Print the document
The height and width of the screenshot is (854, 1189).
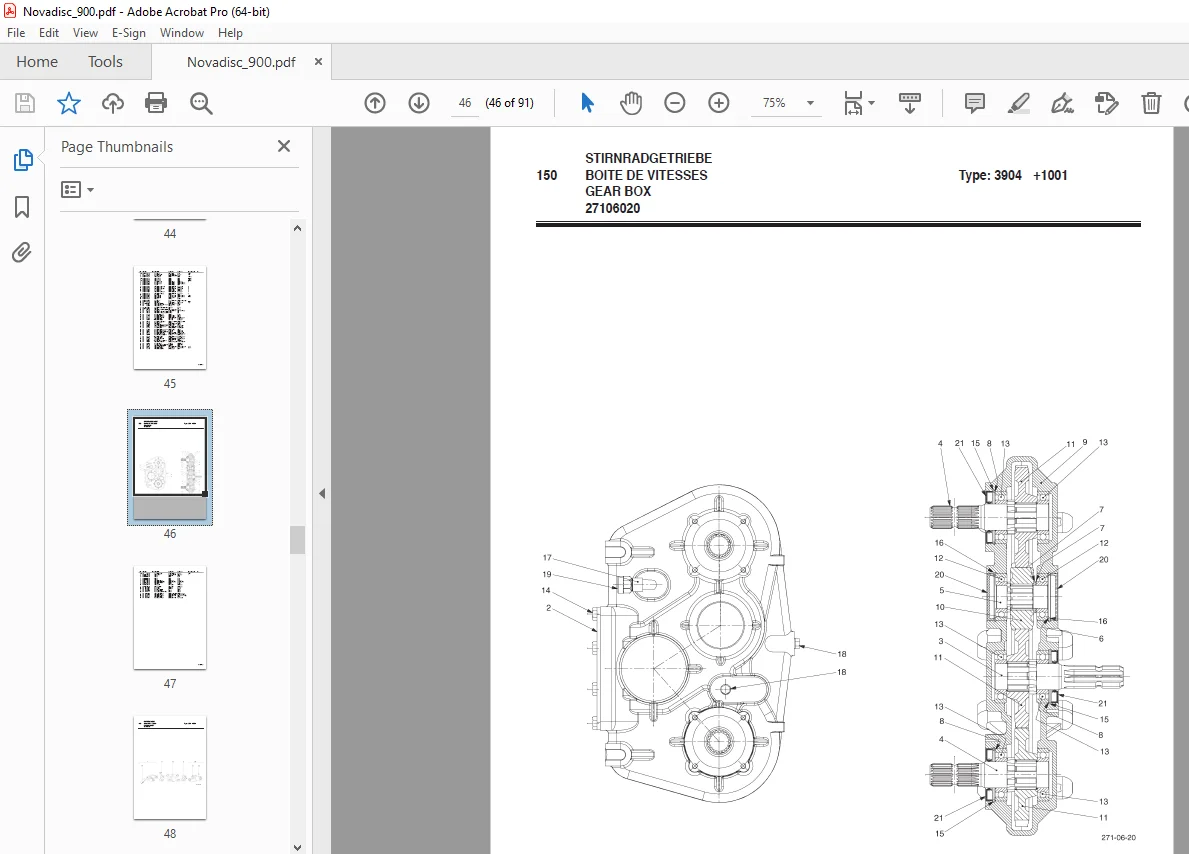pyautogui.click(x=156, y=103)
